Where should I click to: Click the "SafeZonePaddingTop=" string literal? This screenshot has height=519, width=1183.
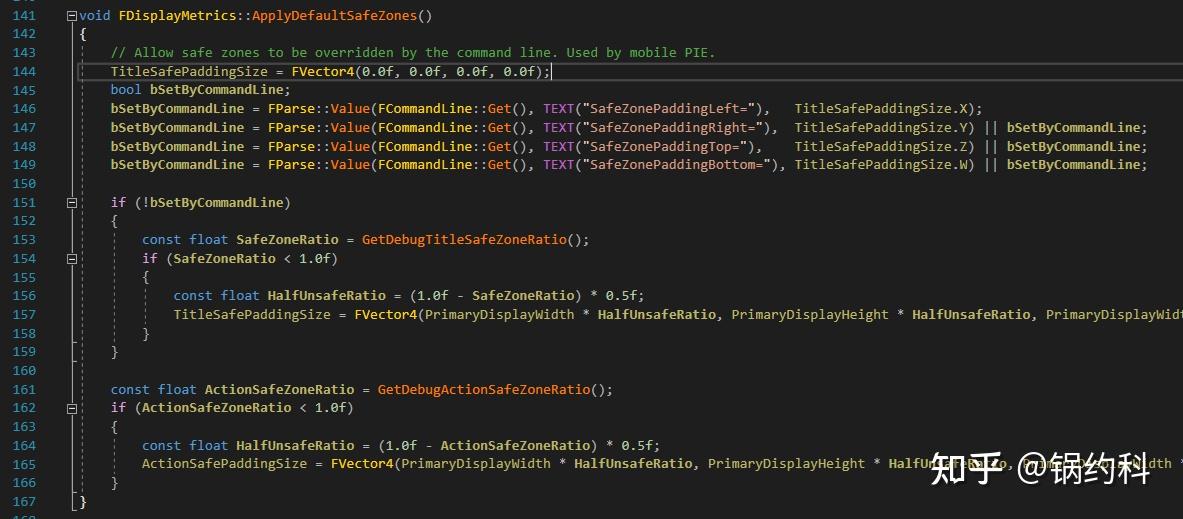point(665,146)
